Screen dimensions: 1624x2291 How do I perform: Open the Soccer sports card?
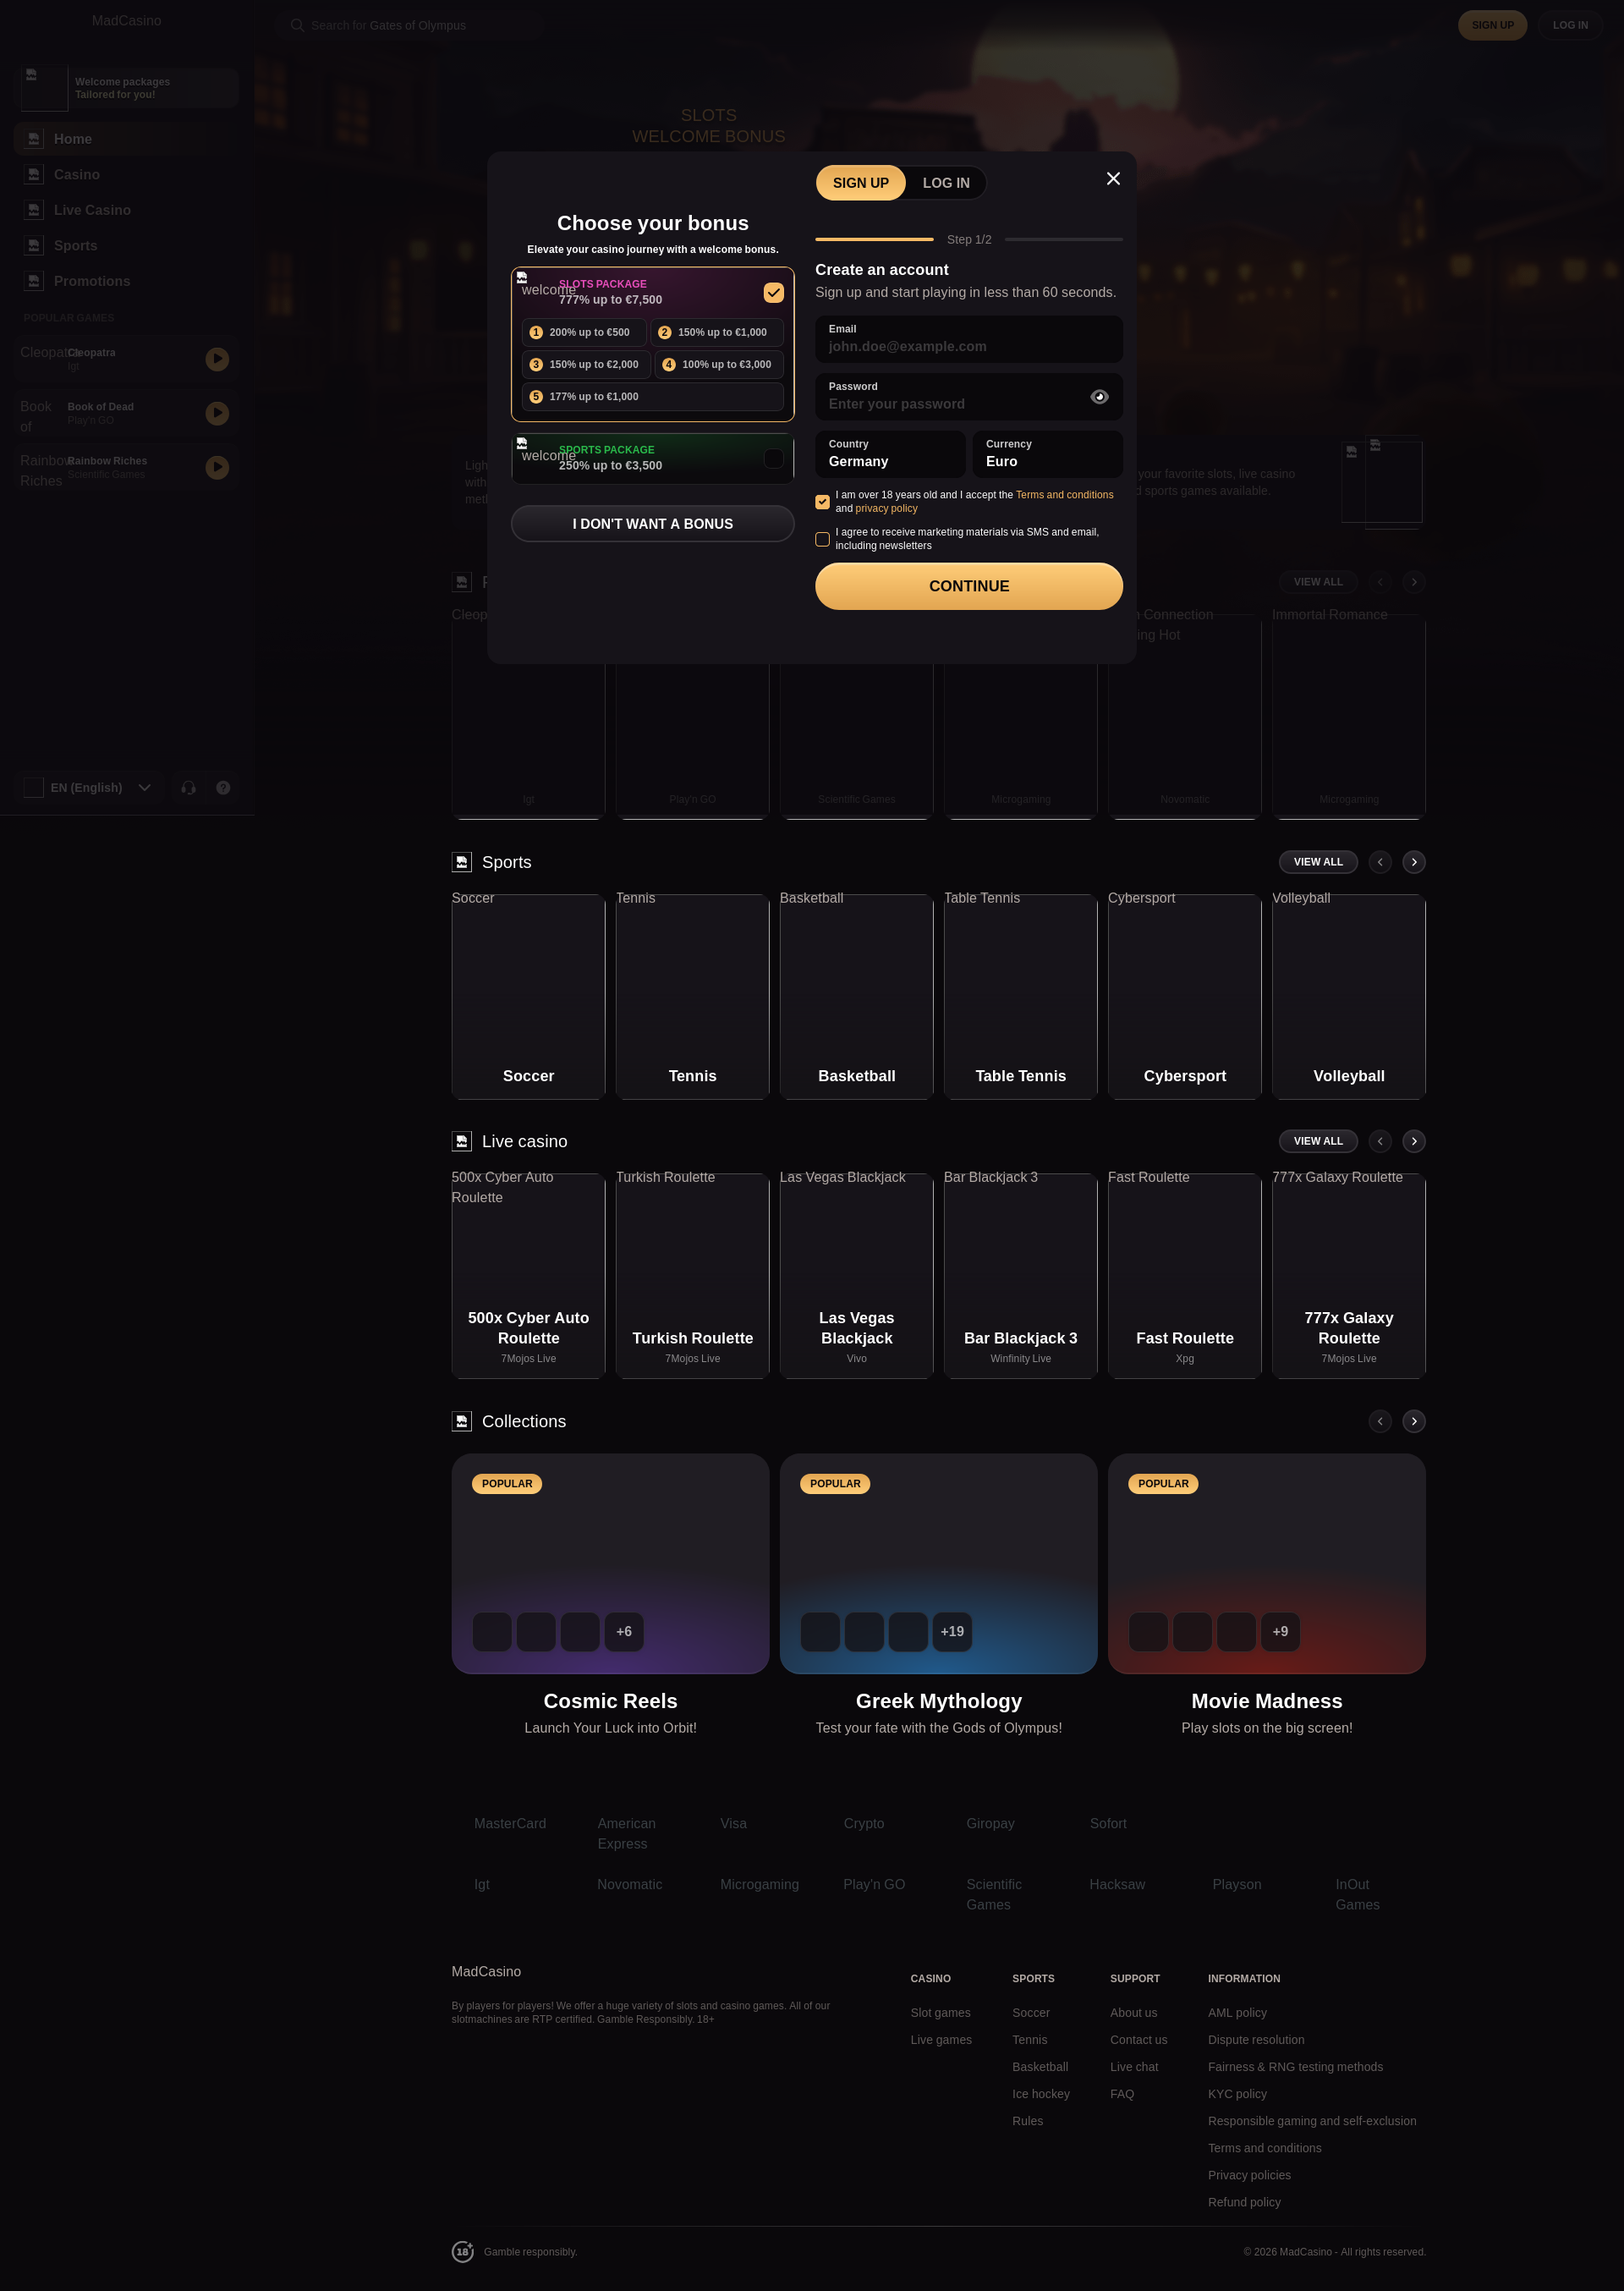[x=528, y=997]
